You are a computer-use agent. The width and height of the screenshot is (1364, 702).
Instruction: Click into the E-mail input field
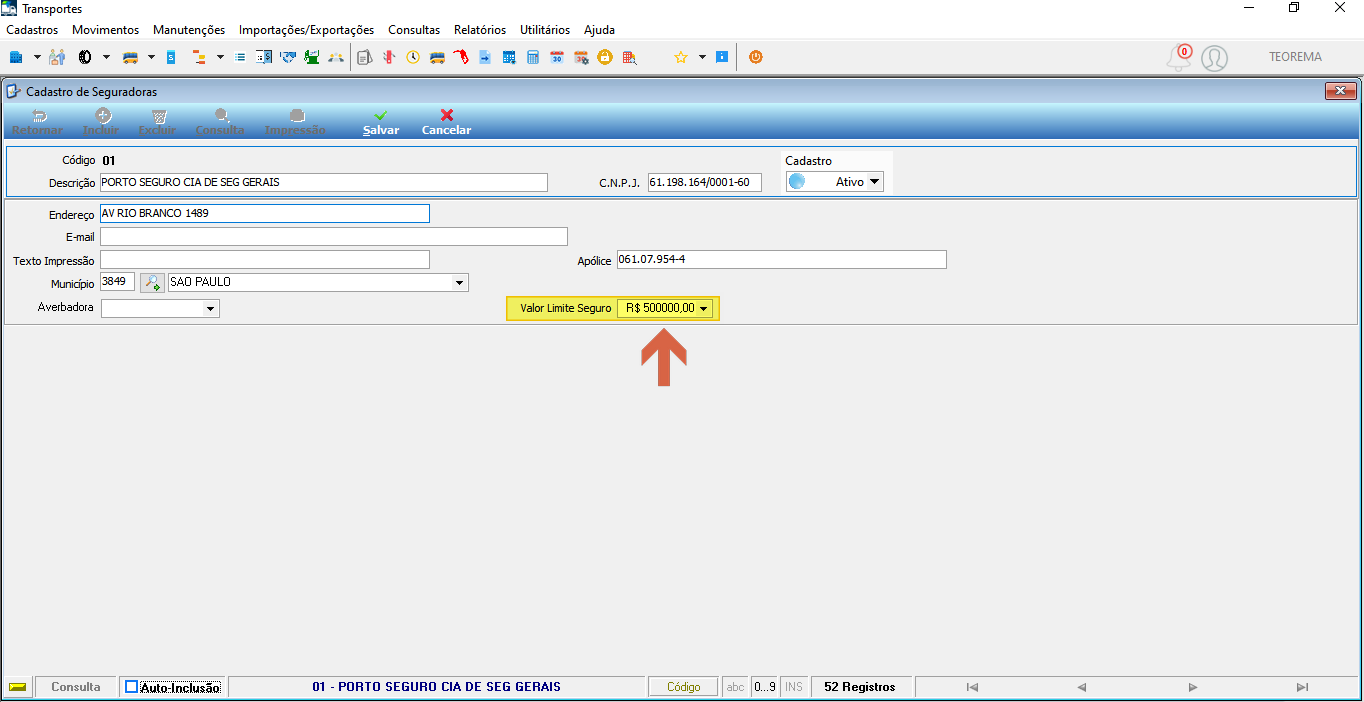click(x=334, y=237)
